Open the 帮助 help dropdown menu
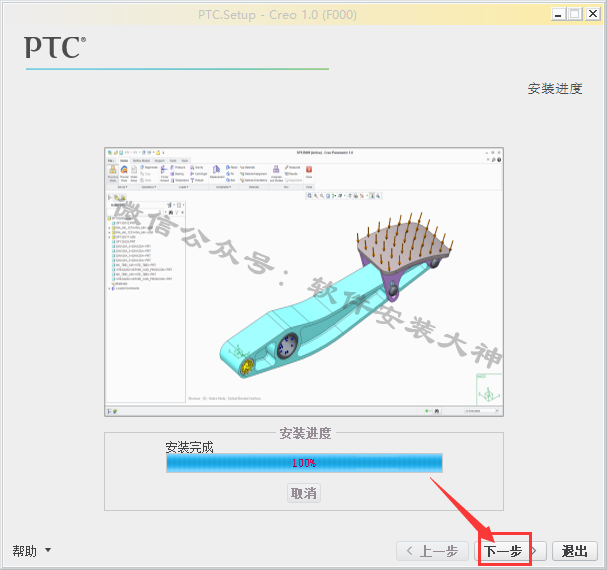Screen dimensions: 607x570 32,551
